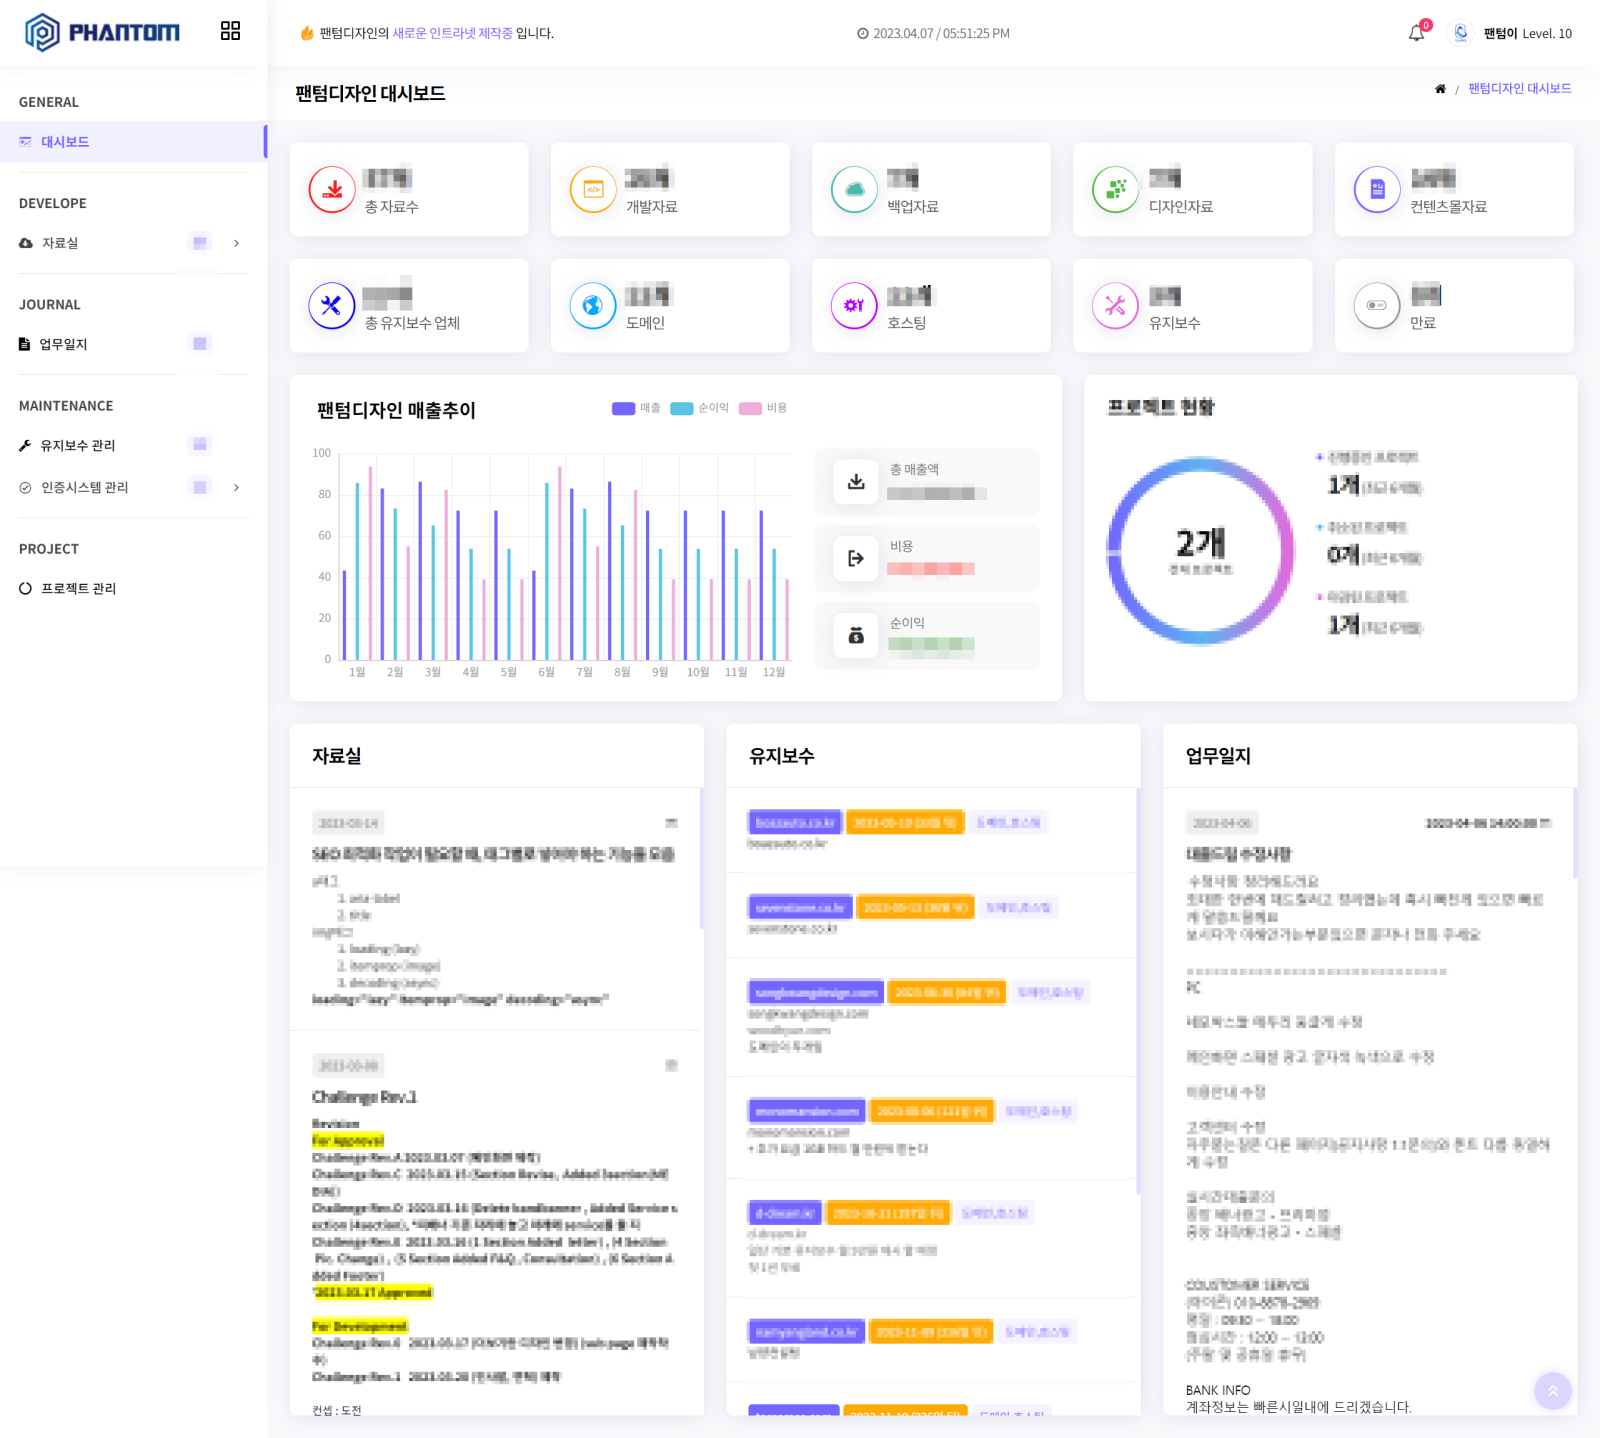Click the scroll-to-top round button
This screenshot has width=1600, height=1438.
(1552, 1391)
